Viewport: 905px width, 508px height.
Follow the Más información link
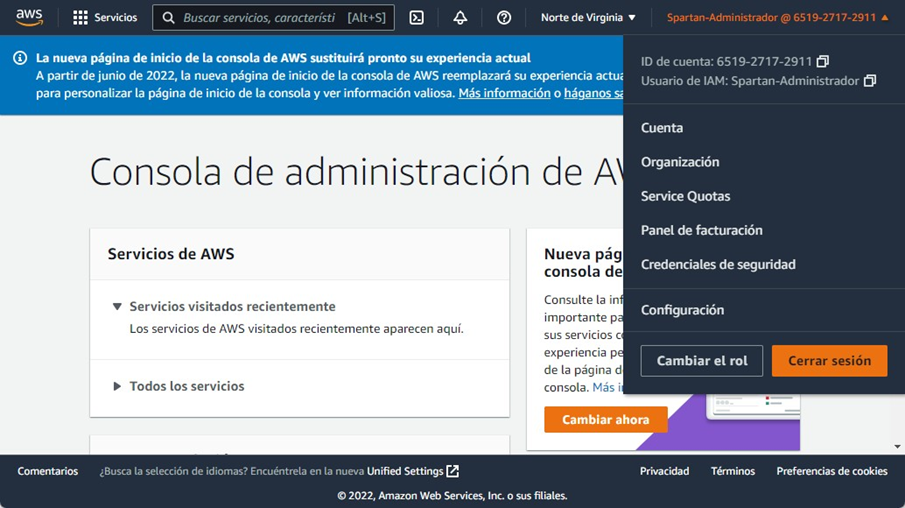pos(504,93)
